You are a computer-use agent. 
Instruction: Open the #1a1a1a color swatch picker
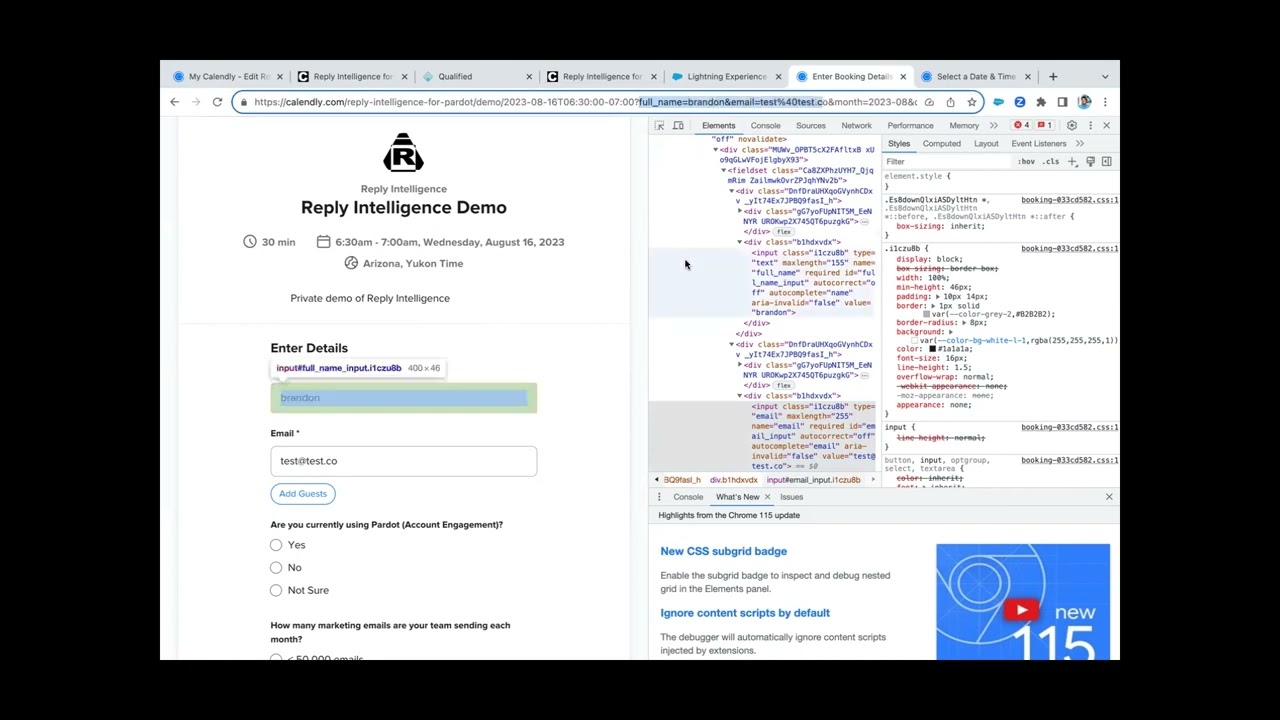tap(932, 350)
